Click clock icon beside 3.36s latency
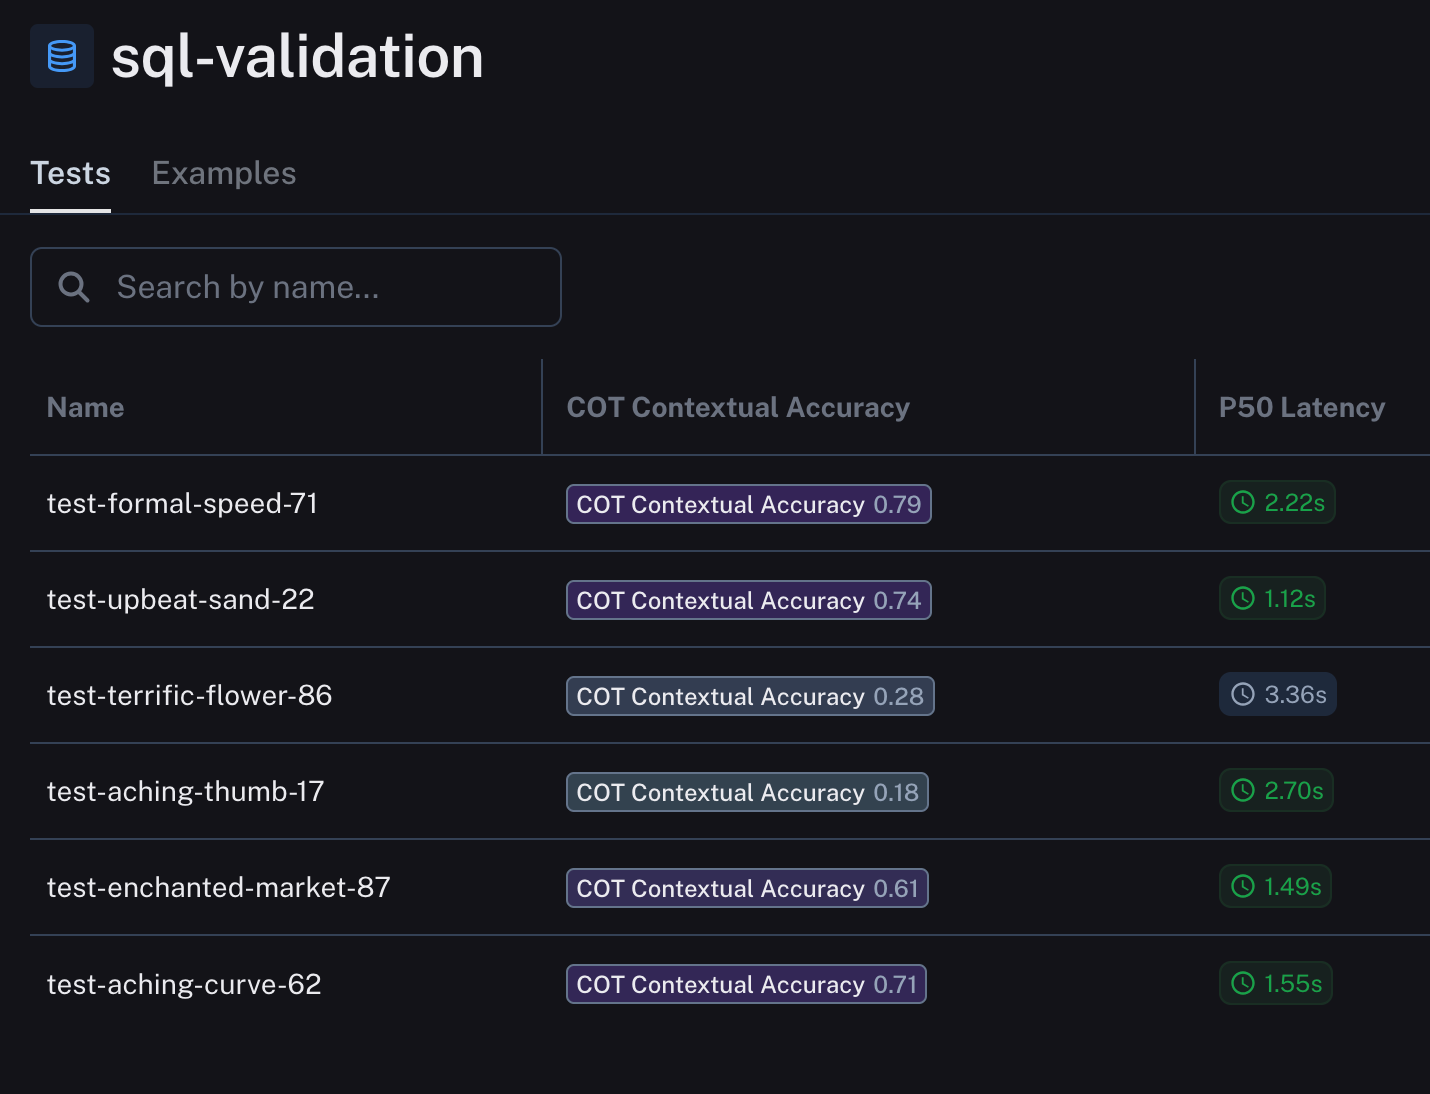The width and height of the screenshot is (1430, 1094). point(1243,695)
